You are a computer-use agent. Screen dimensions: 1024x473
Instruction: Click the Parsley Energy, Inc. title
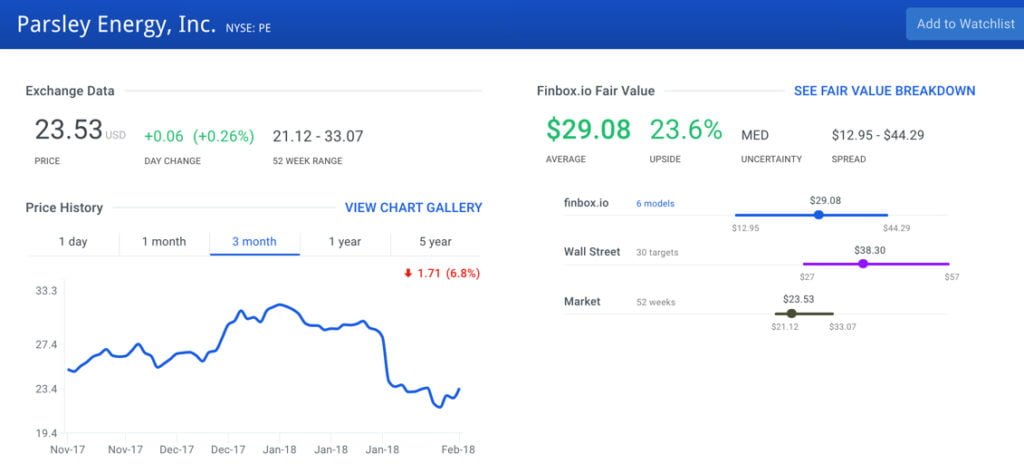116,24
